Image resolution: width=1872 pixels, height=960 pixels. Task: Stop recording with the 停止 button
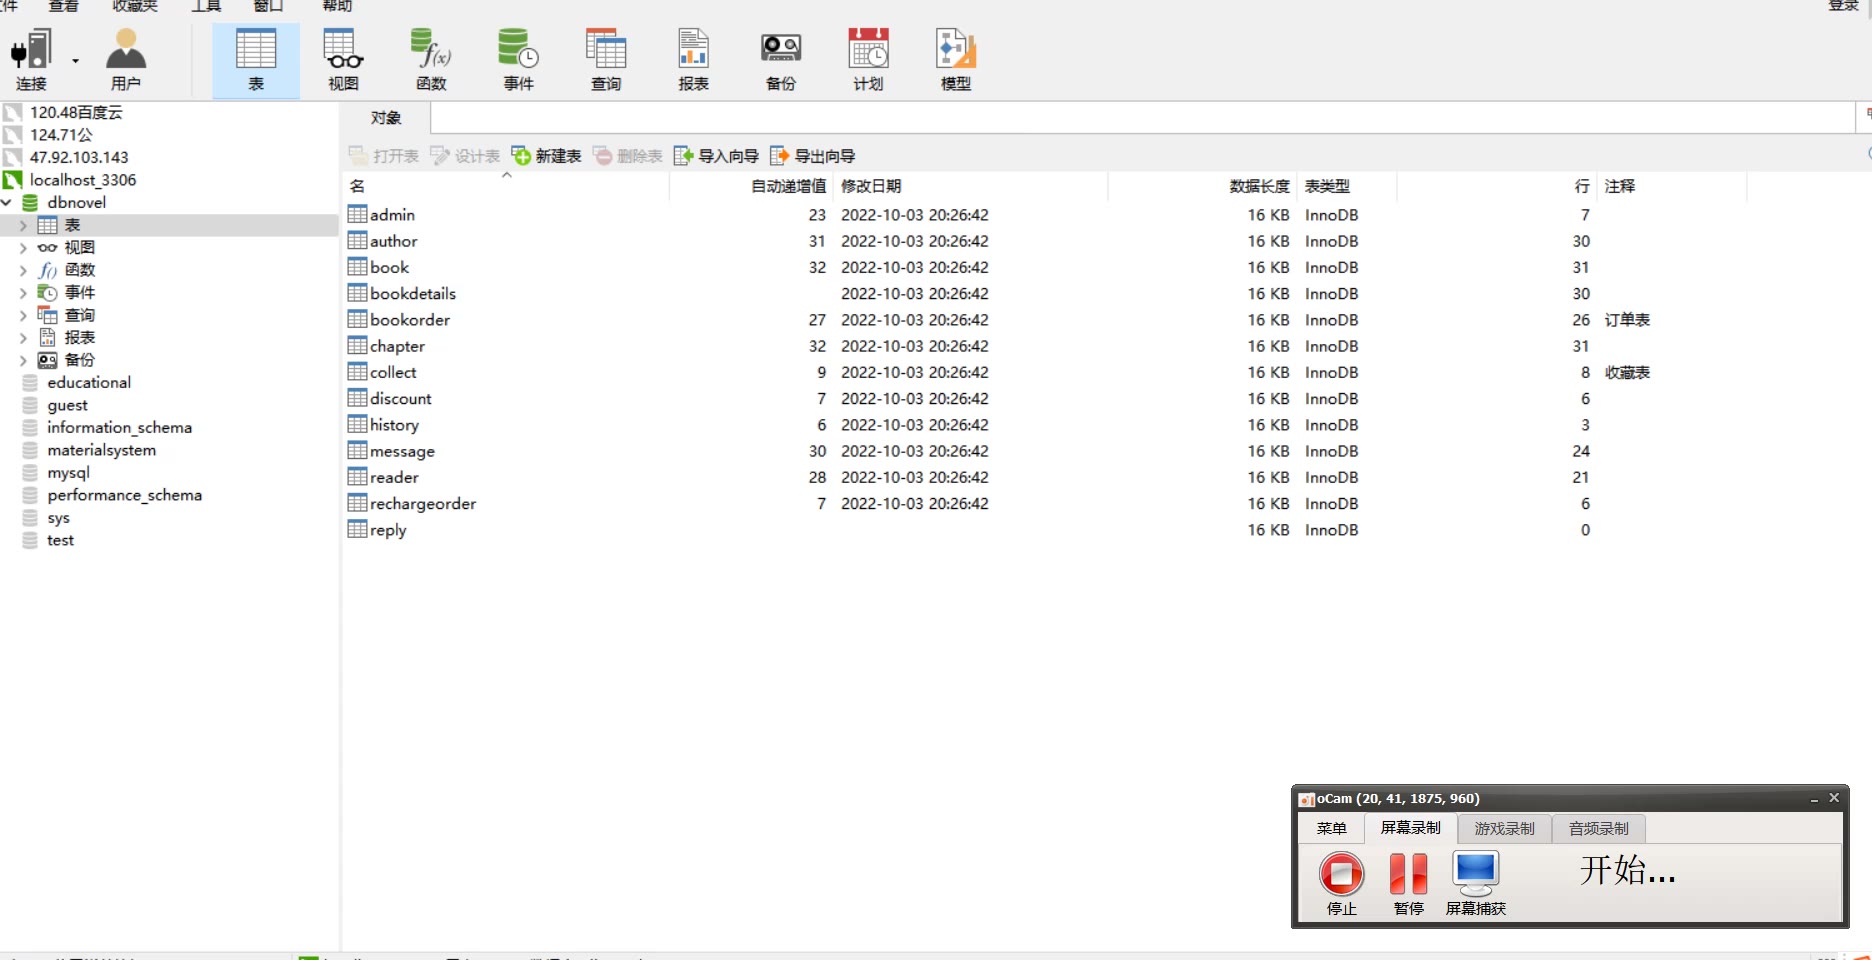tap(1341, 880)
